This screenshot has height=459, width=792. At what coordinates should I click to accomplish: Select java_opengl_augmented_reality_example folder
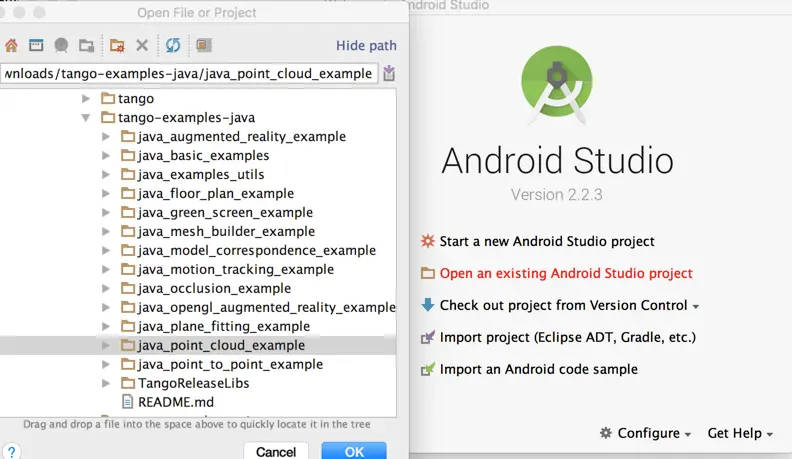pyautogui.click(x=267, y=308)
